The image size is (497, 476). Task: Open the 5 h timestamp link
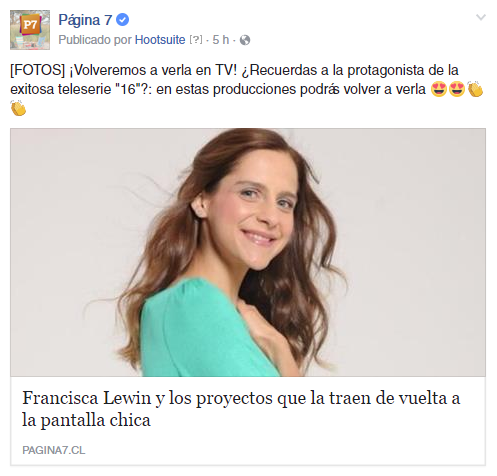pos(221,40)
